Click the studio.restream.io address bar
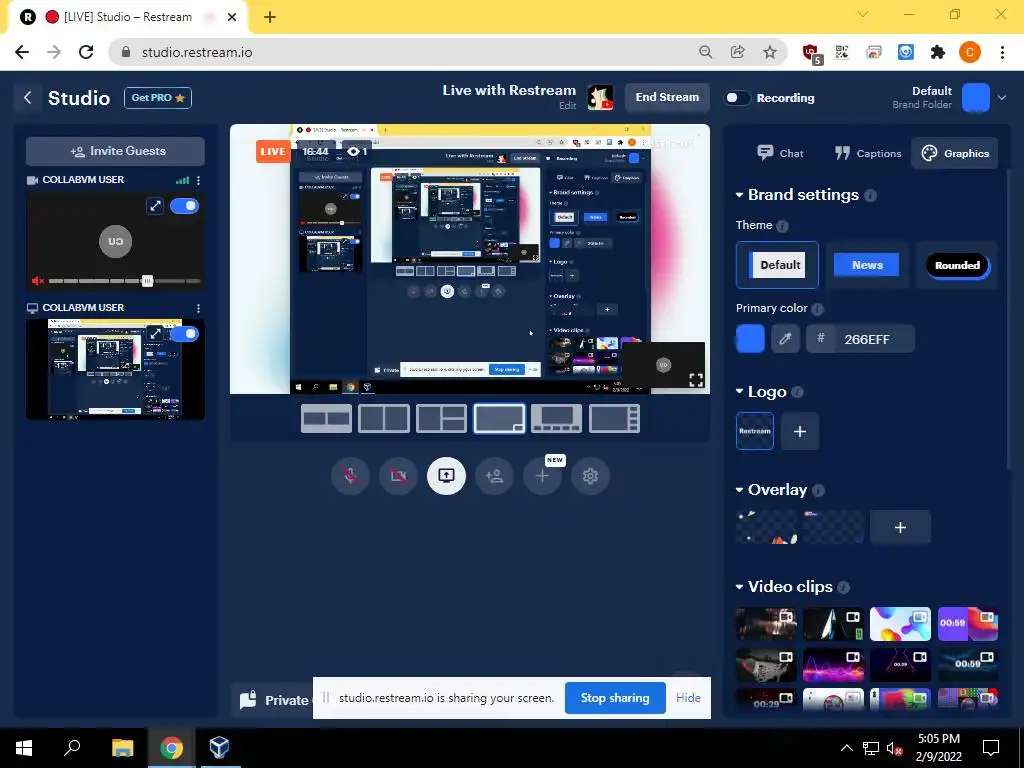Viewport: 1024px width, 768px height. pyautogui.click(x=405, y=52)
